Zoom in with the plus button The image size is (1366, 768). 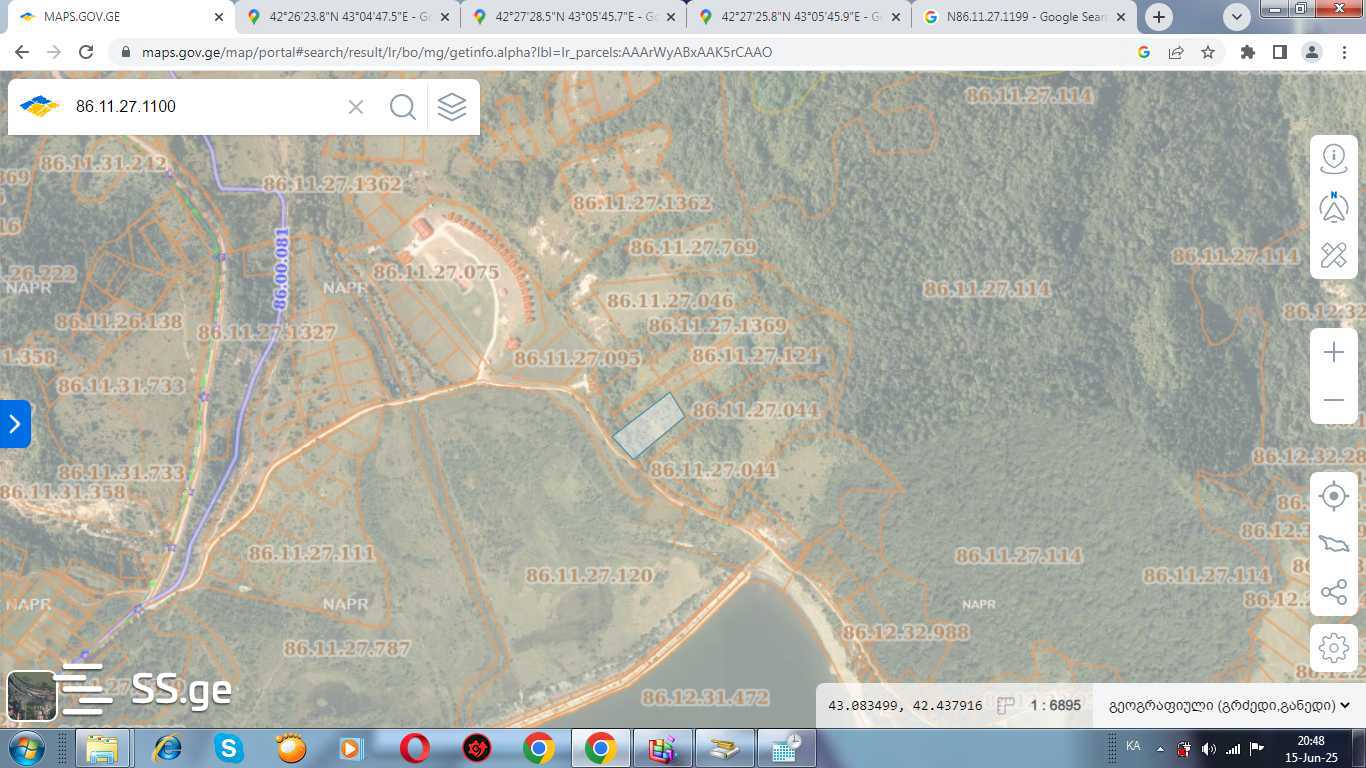pos(1334,353)
